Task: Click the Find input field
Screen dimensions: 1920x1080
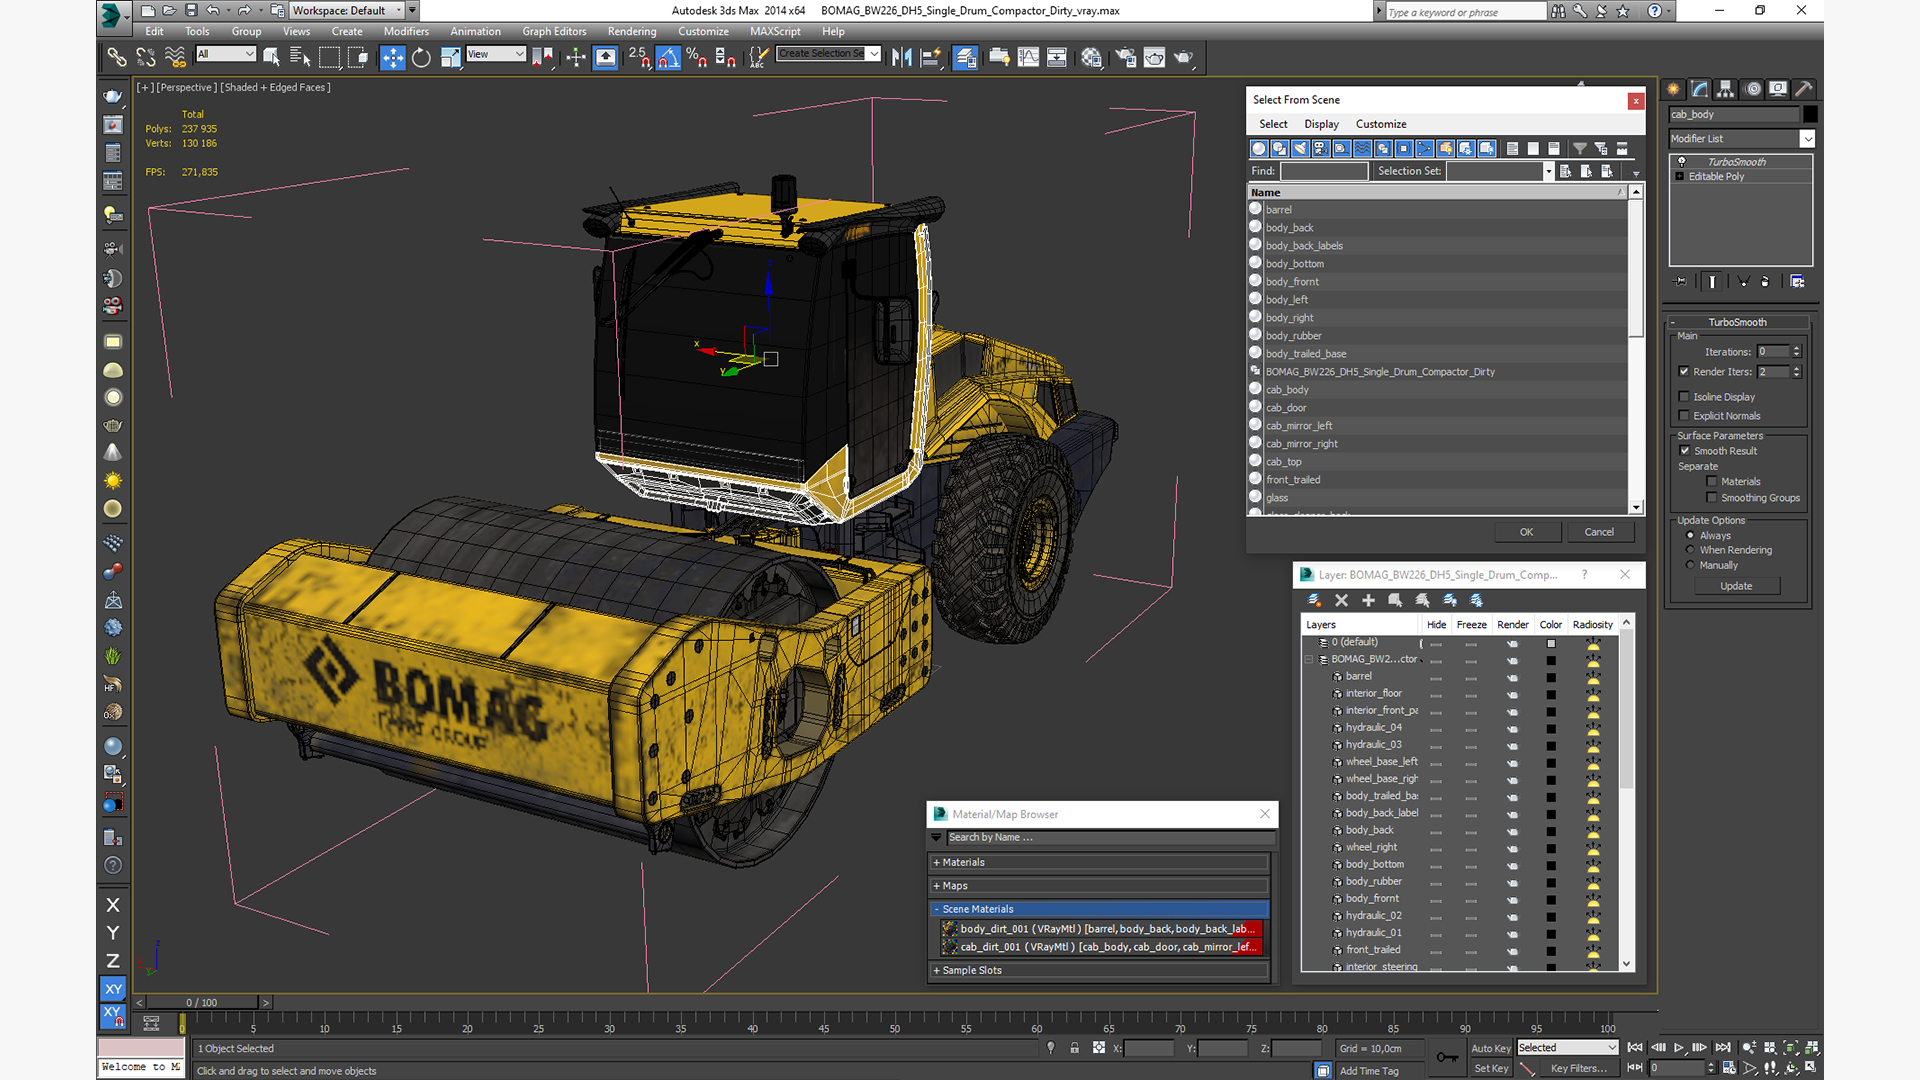Action: pos(1324,171)
